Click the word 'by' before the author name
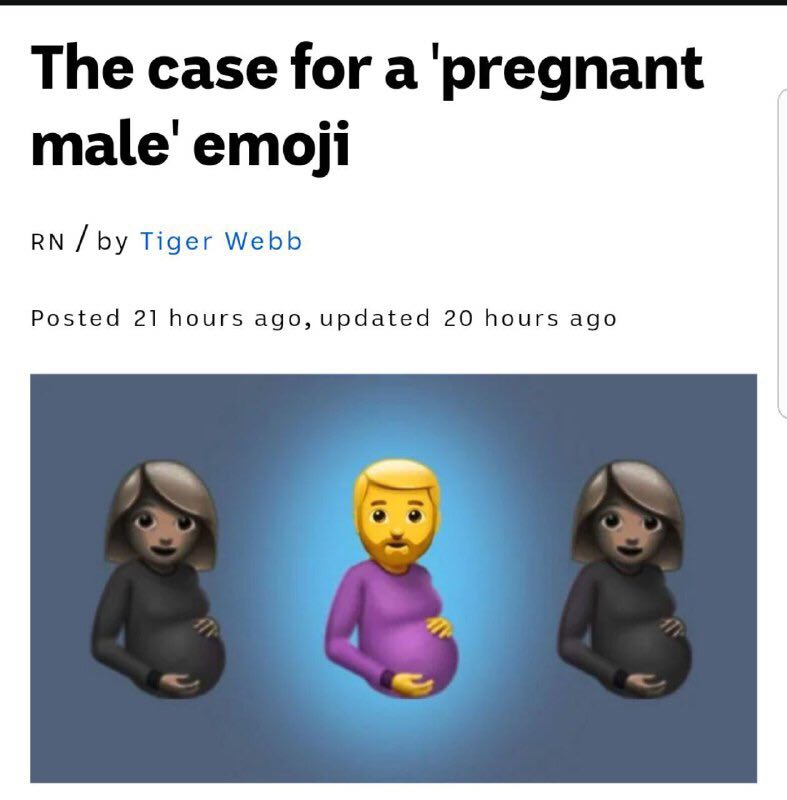The width and height of the screenshot is (787, 800). (x=112, y=242)
